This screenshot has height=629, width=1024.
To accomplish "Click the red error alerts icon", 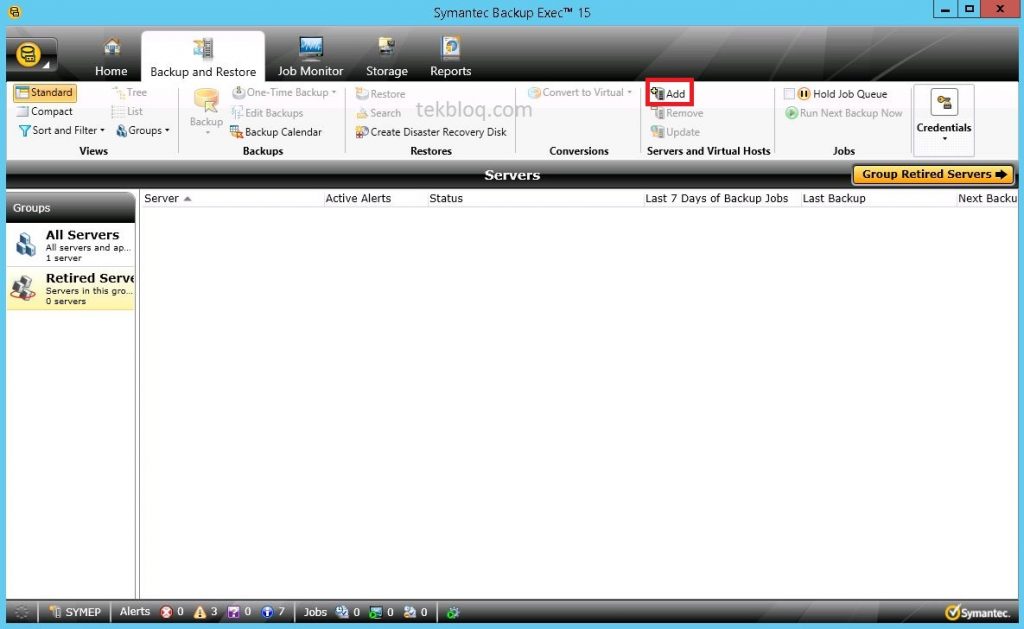I will (x=167, y=612).
